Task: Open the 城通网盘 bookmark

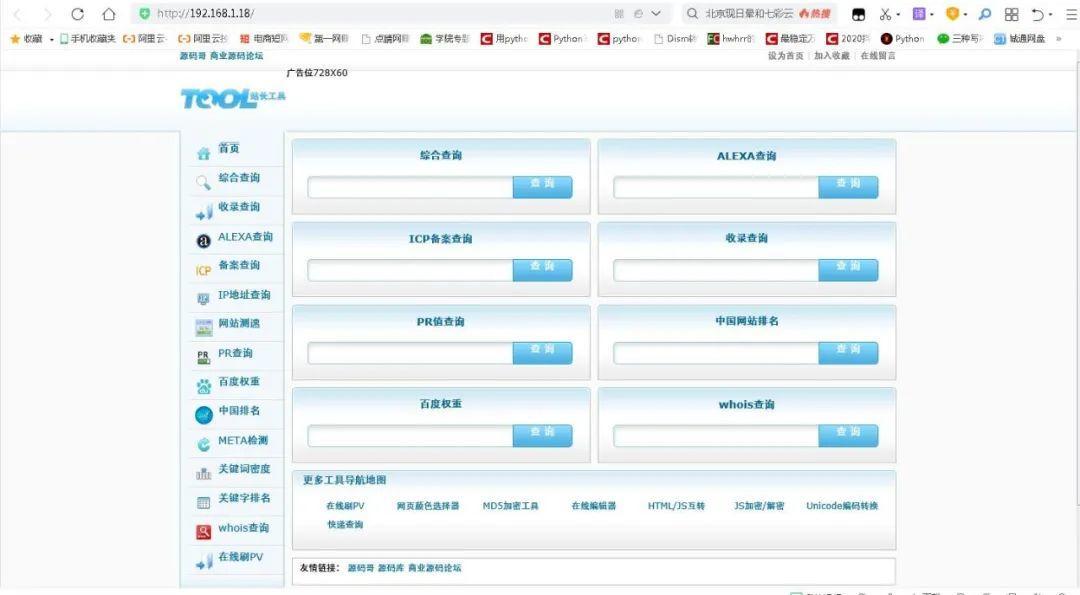Action: click(x=1019, y=39)
